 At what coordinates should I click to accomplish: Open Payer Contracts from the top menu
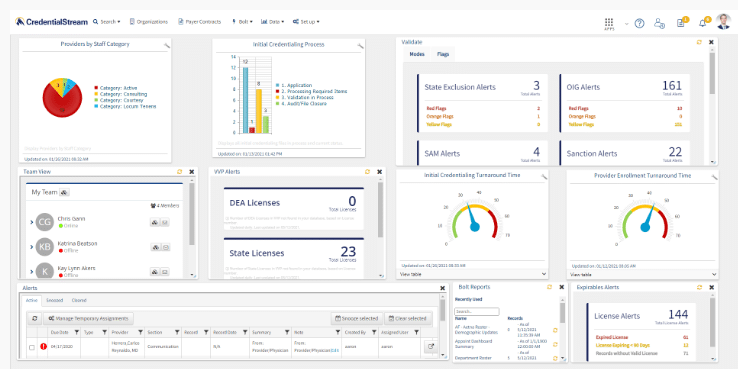coord(200,22)
